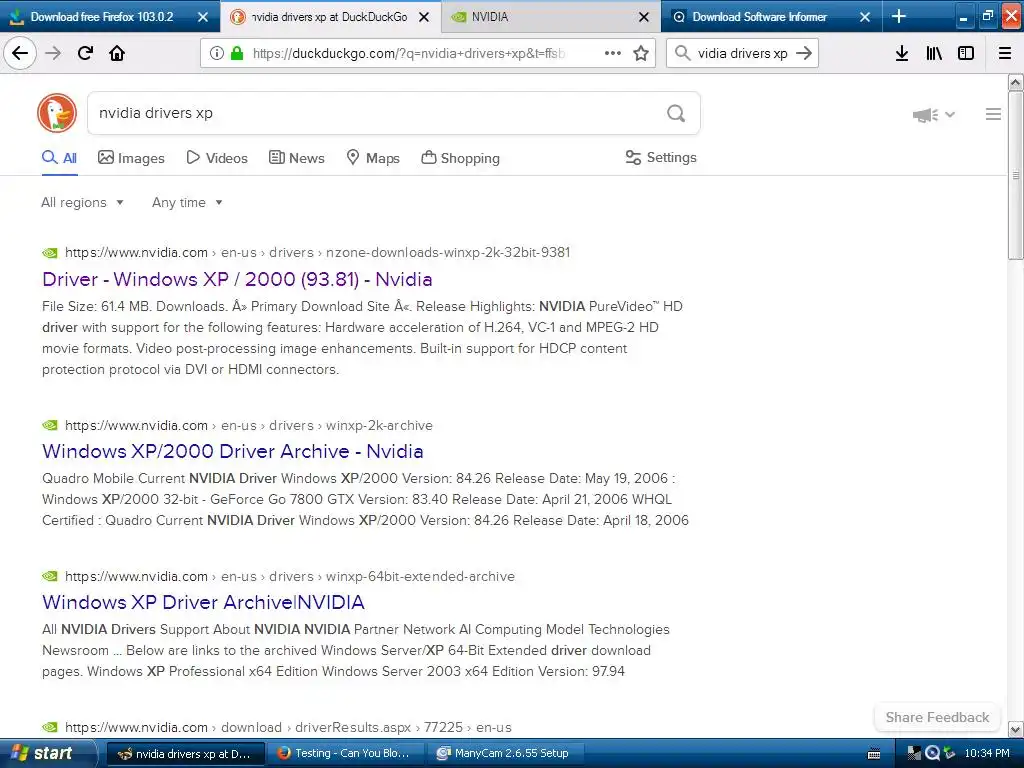Click the DuckDuckGo search magnifier button
Image resolution: width=1024 pixels, height=768 pixels.
coord(676,113)
